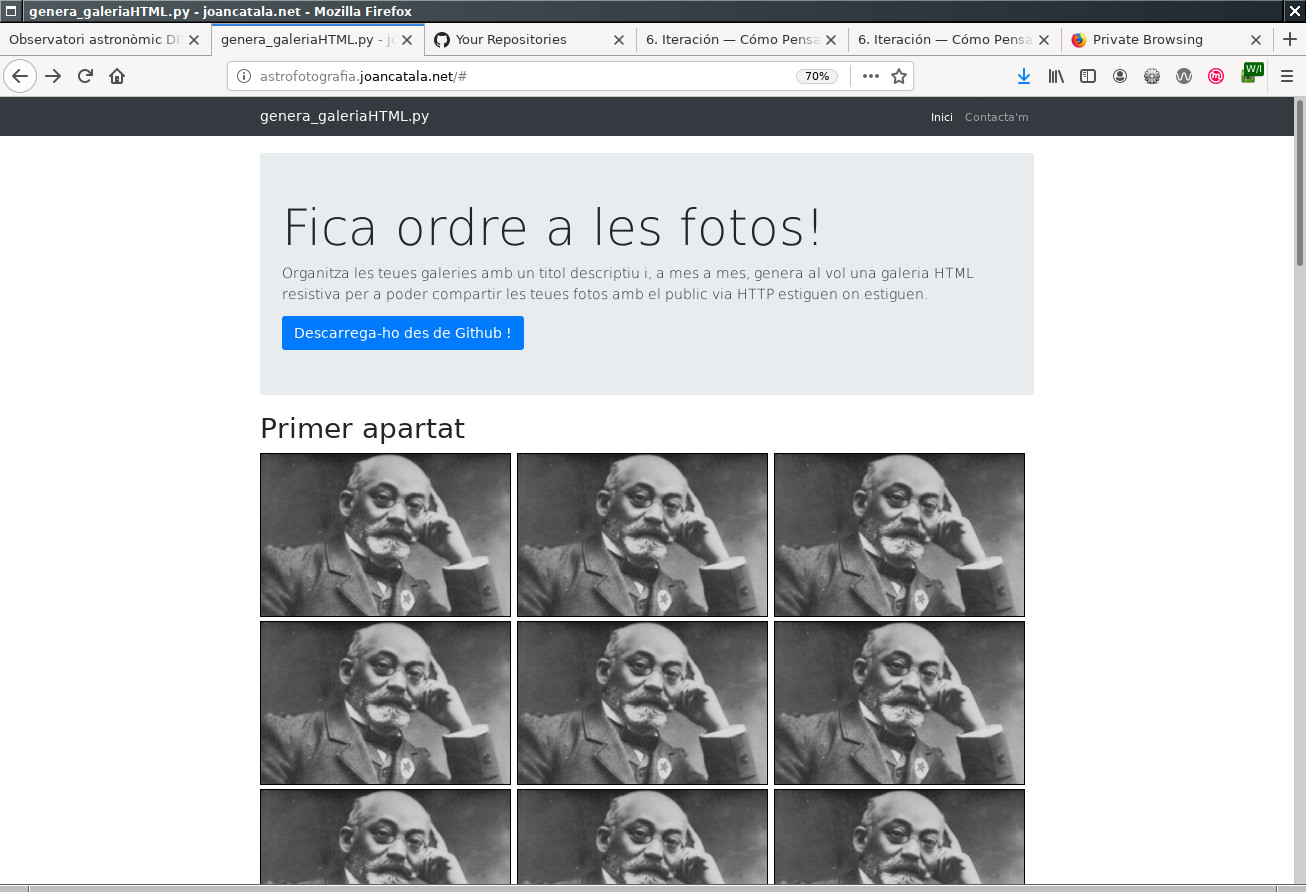Open the Library menu
Image resolution: width=1306 pixels, height=892 pixels.
click(1056, 76)
